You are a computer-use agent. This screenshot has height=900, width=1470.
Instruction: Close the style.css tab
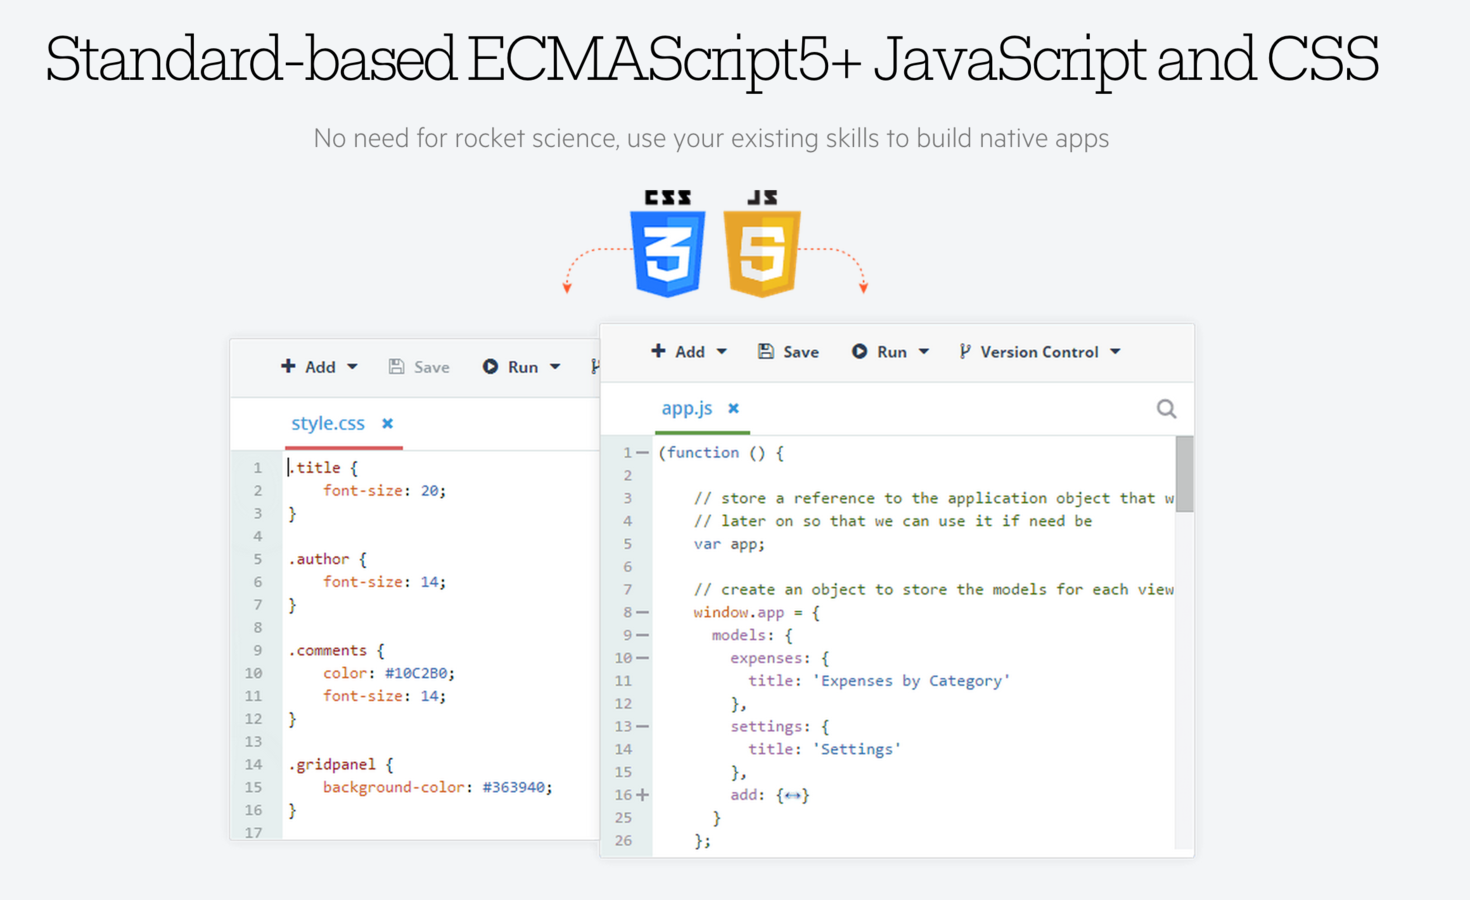[x=387, y=424]
